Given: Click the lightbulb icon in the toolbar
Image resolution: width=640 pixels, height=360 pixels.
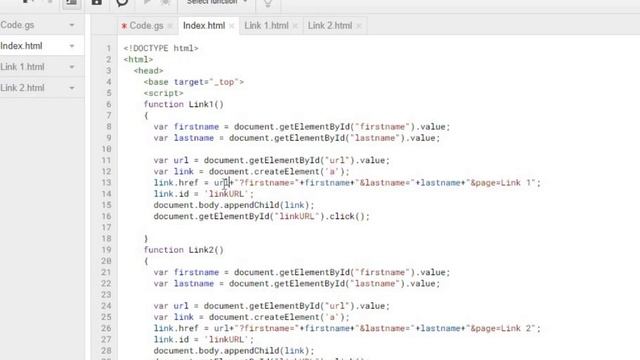Looking at the screenshot, I should (x=268, y=3).
